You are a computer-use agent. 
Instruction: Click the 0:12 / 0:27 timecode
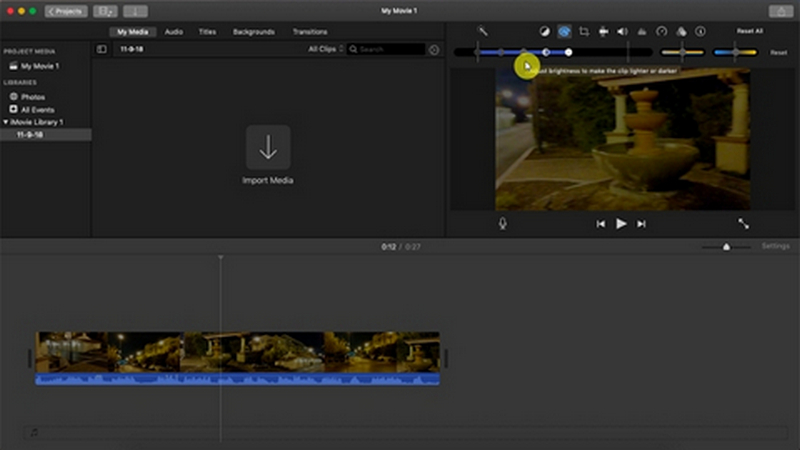pyautogui.click(x=401, y=246)
